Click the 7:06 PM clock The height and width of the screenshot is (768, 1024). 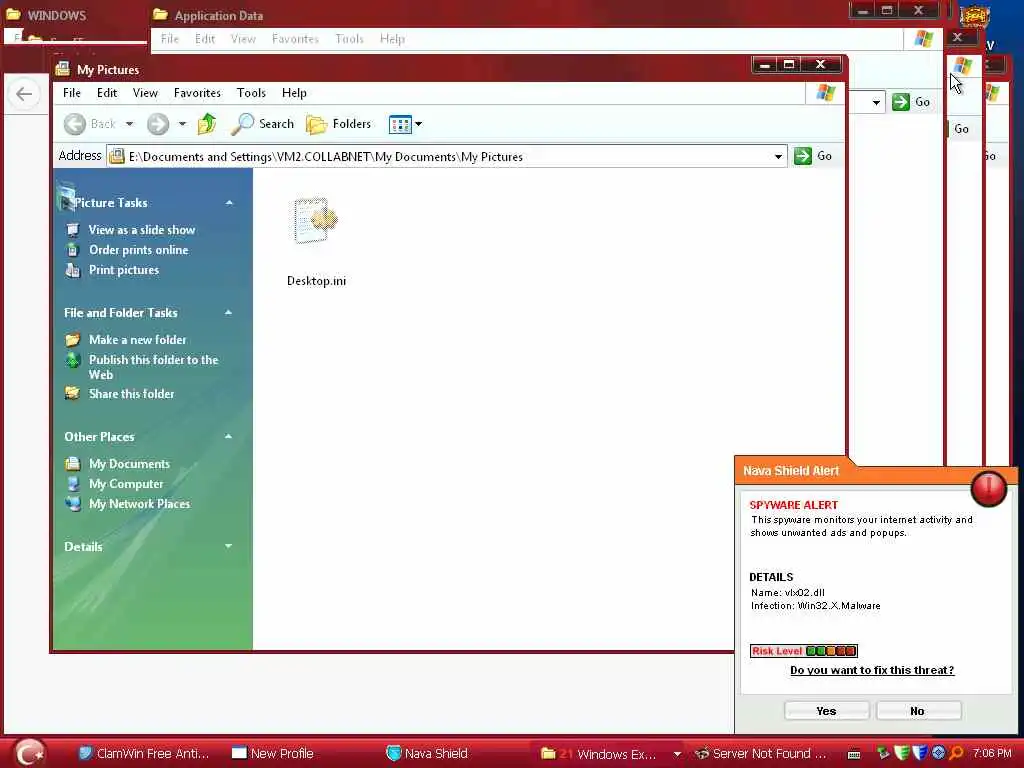[991, 754]
